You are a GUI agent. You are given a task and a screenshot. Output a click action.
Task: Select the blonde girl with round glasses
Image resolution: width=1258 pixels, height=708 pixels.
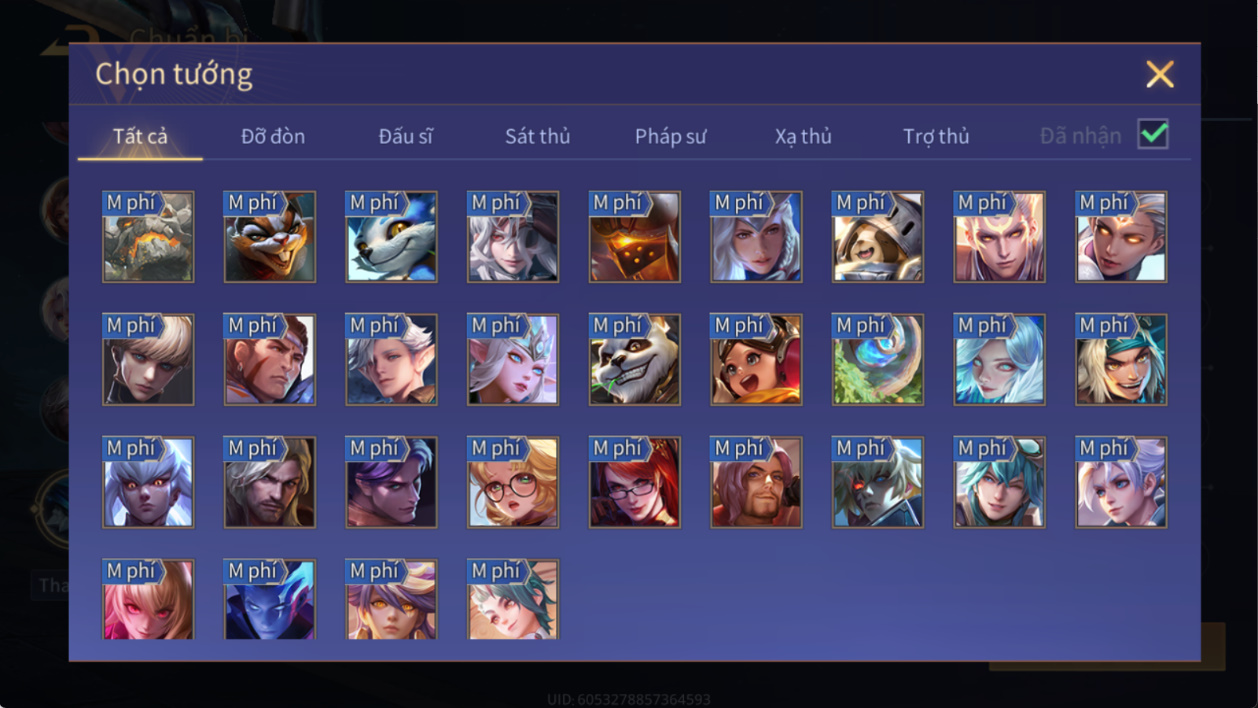pyautogui.click(x=513, y=482)
